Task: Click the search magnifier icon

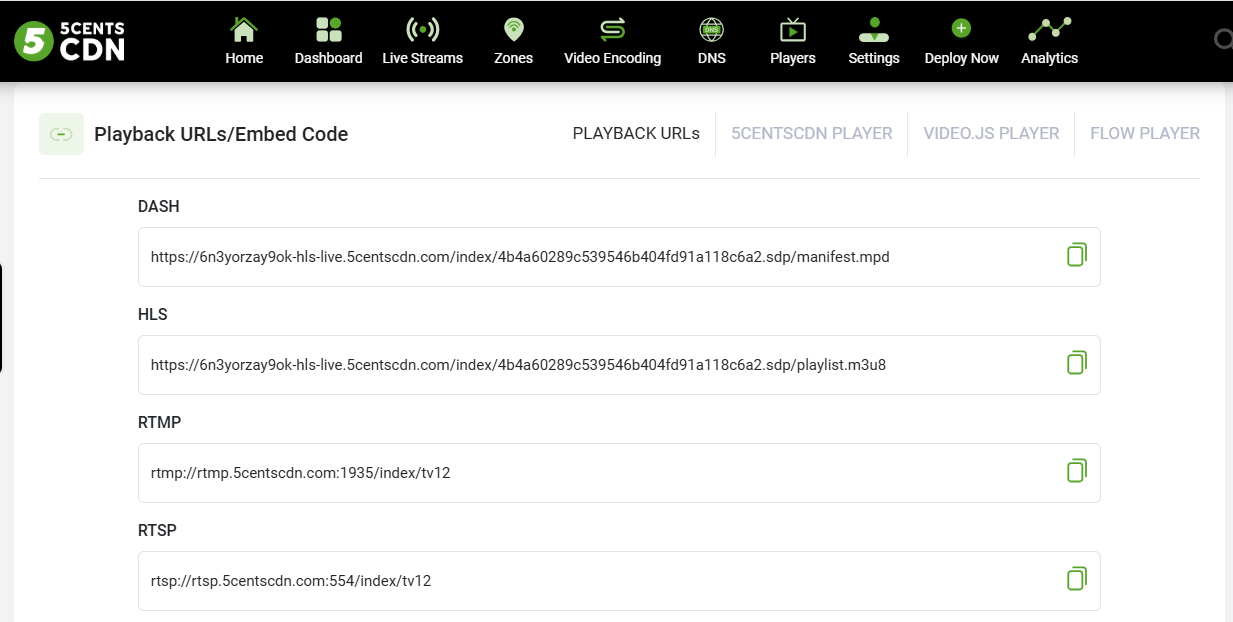Action: click(1223, 39)
